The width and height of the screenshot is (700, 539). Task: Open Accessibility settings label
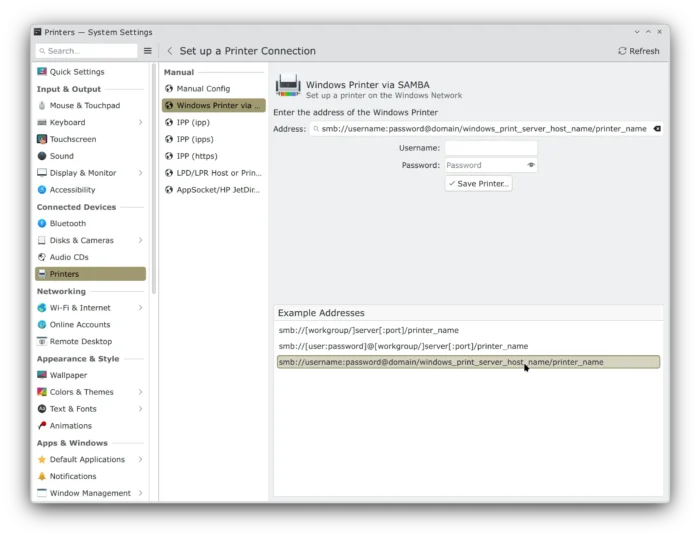click(72, 190)
